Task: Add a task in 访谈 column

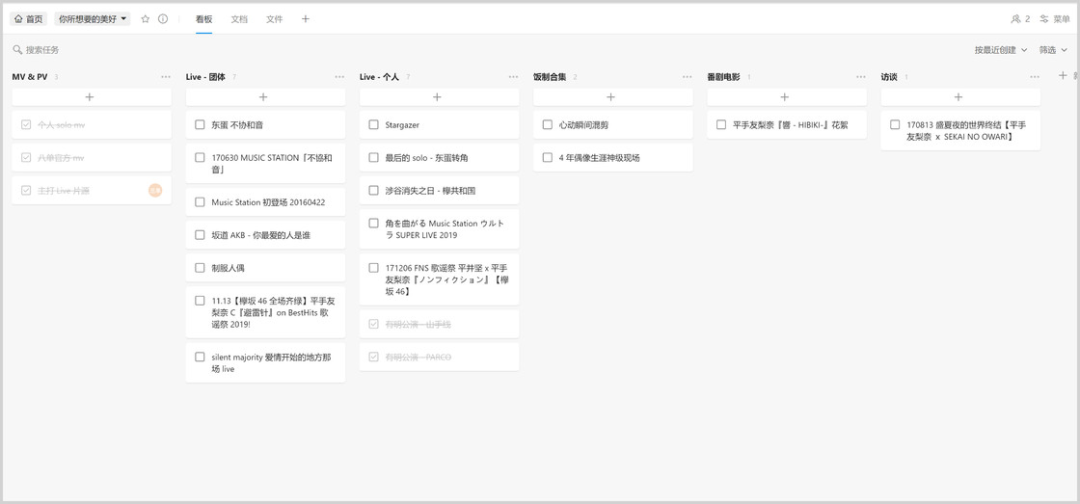Action: tap(960, 97)
